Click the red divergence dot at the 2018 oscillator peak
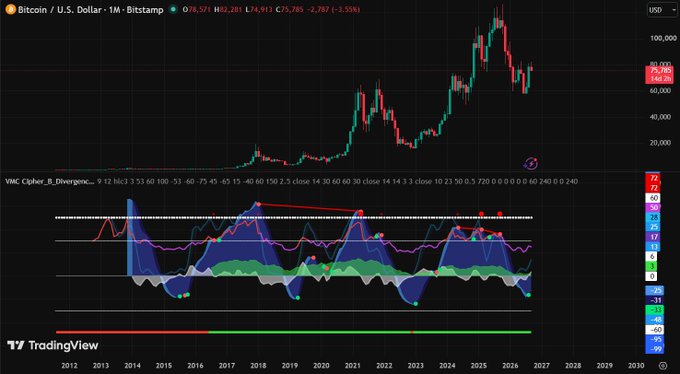The width and height of the screenshot is (680, 374). click(x=258, y=204)
